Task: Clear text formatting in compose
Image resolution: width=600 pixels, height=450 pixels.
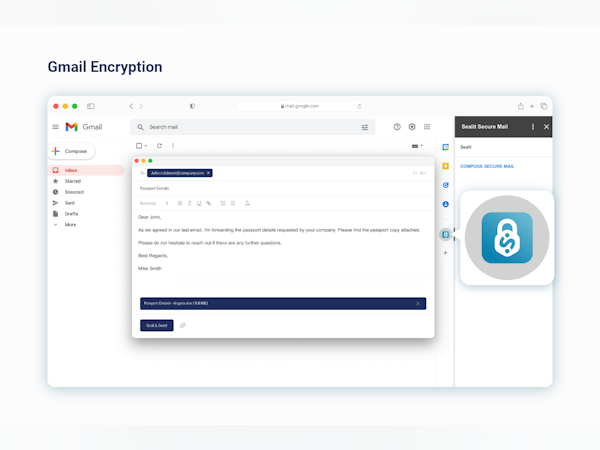Action: (247, 203)
